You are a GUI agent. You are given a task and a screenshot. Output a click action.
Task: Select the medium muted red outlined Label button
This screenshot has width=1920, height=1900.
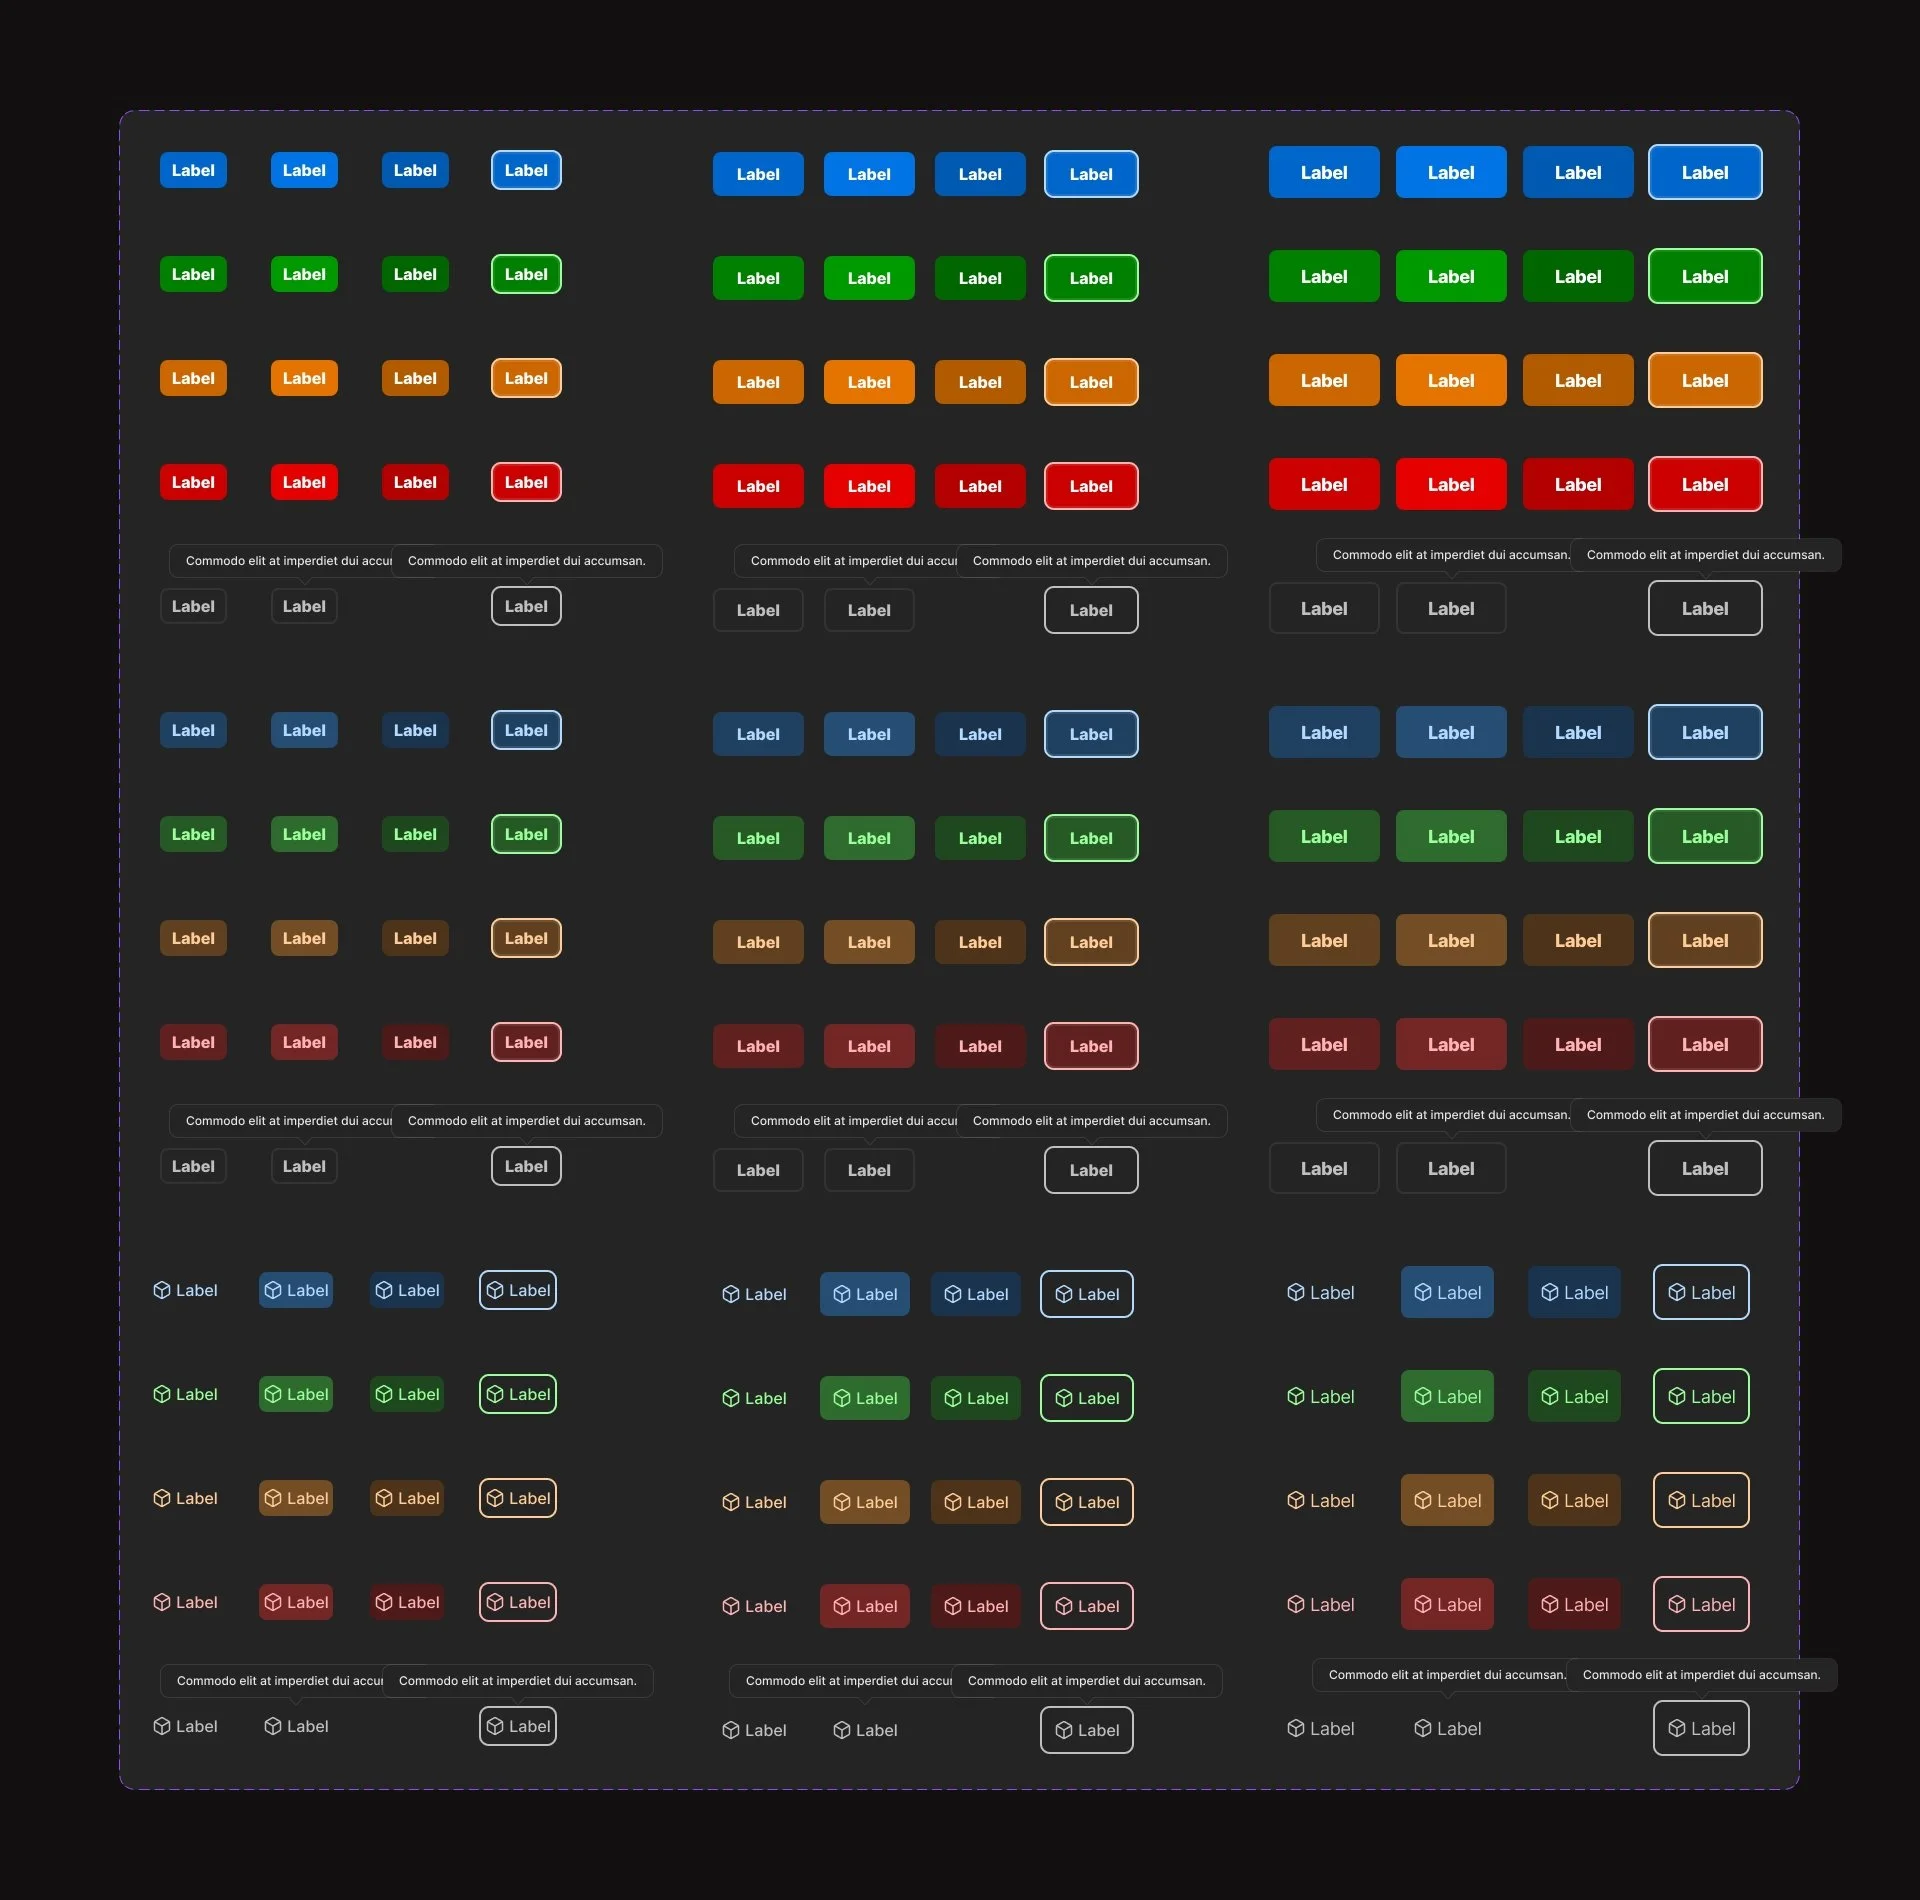click(1091, 1046)
